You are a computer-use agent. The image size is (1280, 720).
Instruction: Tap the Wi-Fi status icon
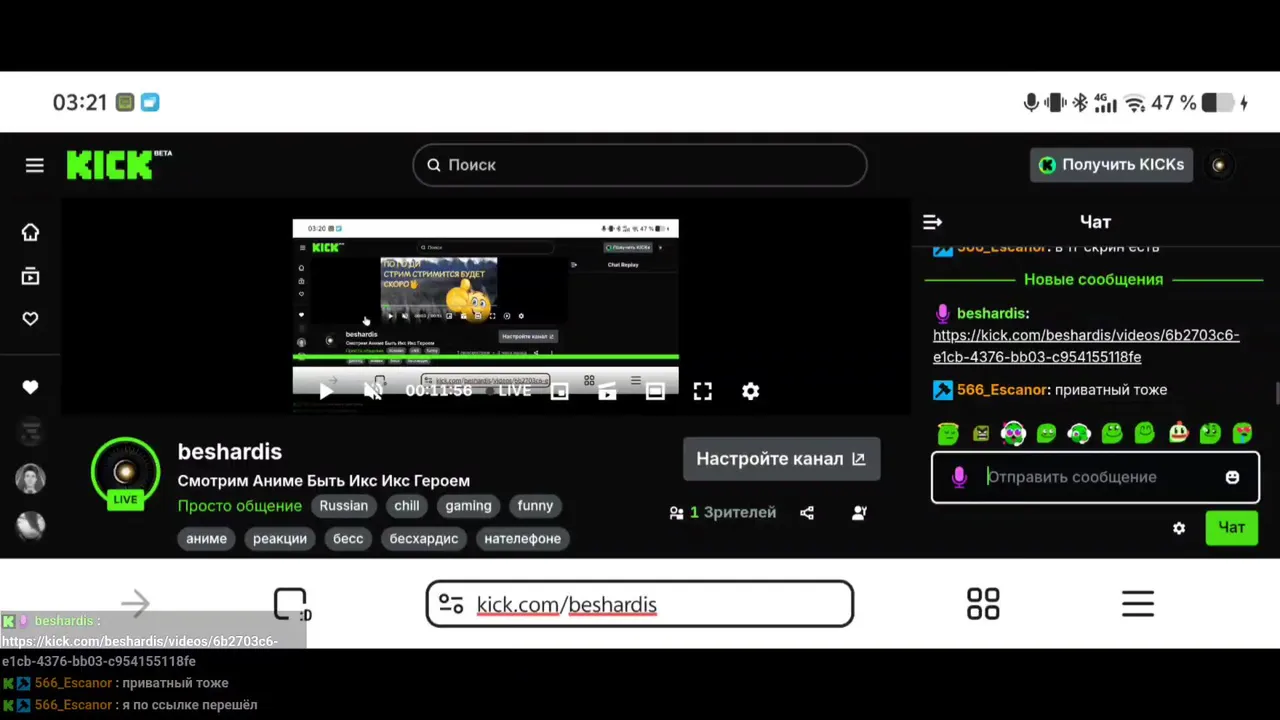click(1134, 103)
